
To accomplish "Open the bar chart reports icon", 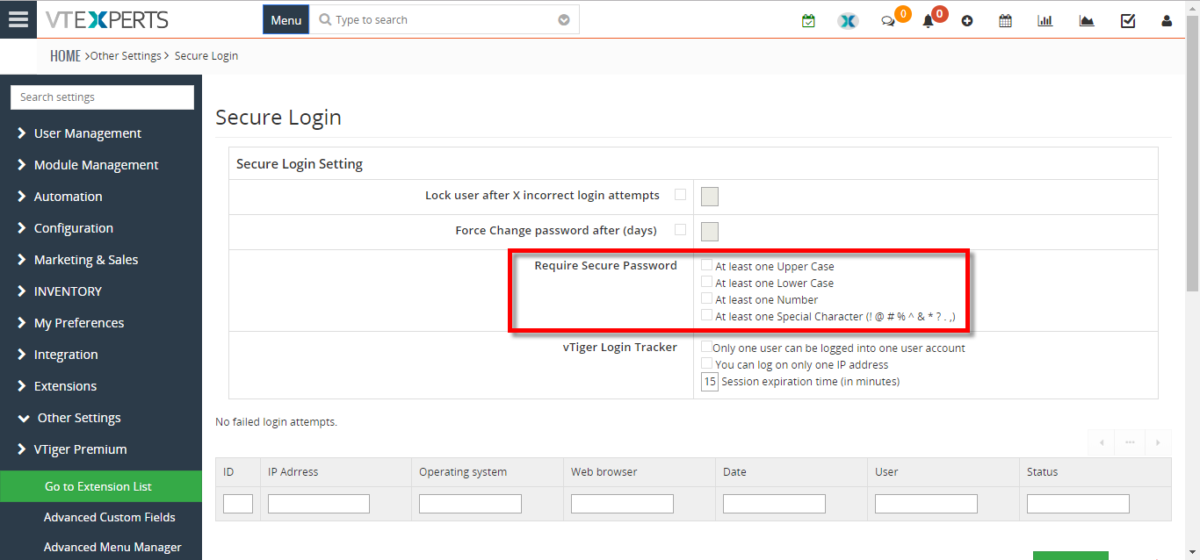I will point(1045,20).
